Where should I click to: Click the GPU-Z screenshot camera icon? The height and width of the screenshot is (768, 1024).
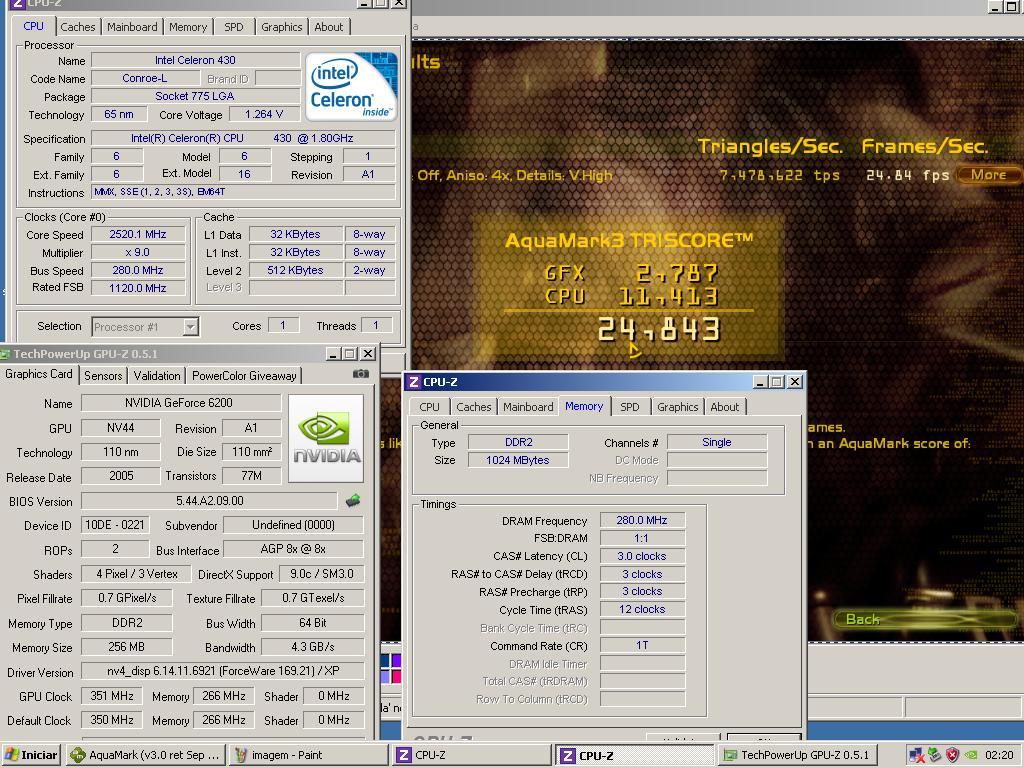click(x=360, y=374)
